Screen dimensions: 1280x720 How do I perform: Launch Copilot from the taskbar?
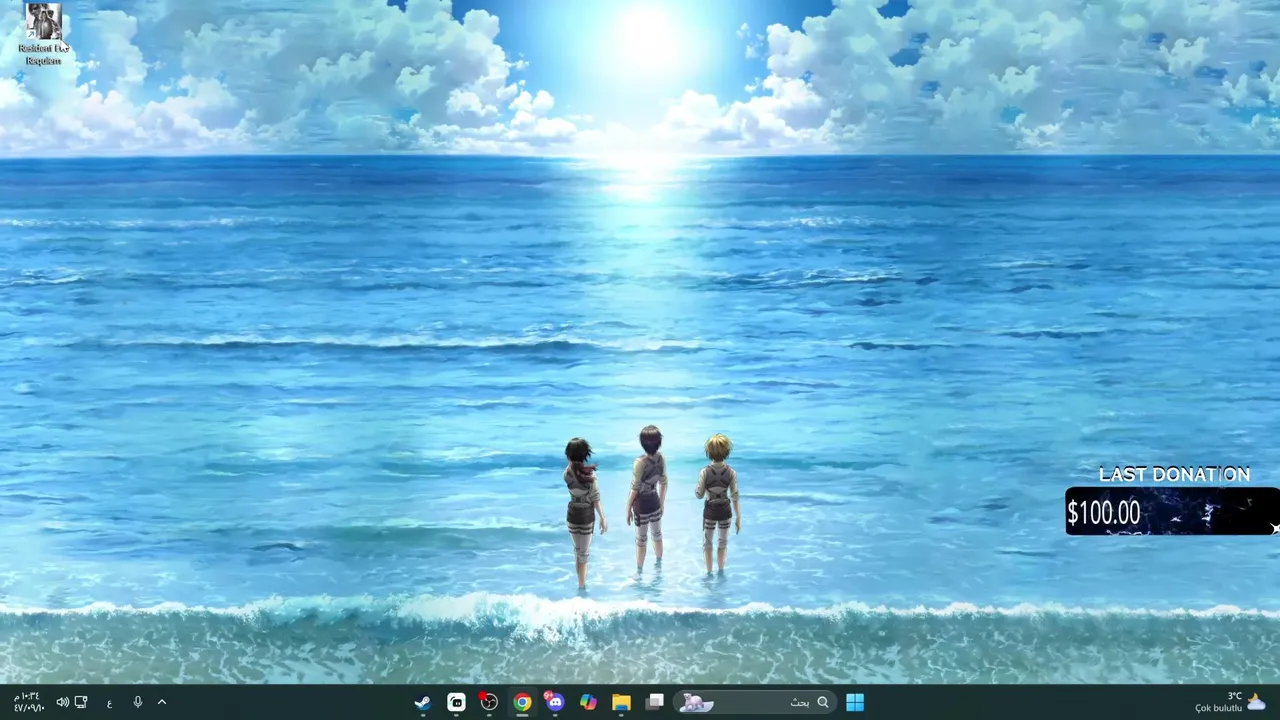tap(588, 702)
